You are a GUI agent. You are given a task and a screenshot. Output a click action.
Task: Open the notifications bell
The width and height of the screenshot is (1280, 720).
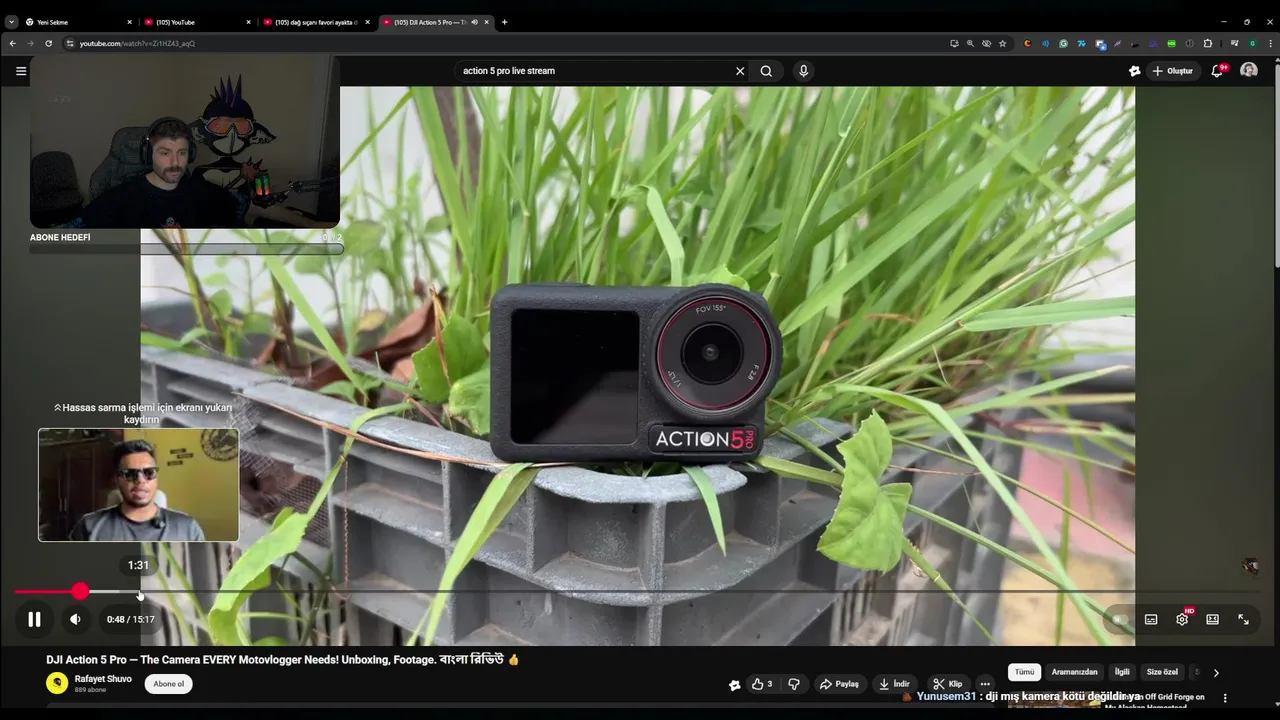coord(1218,71)
